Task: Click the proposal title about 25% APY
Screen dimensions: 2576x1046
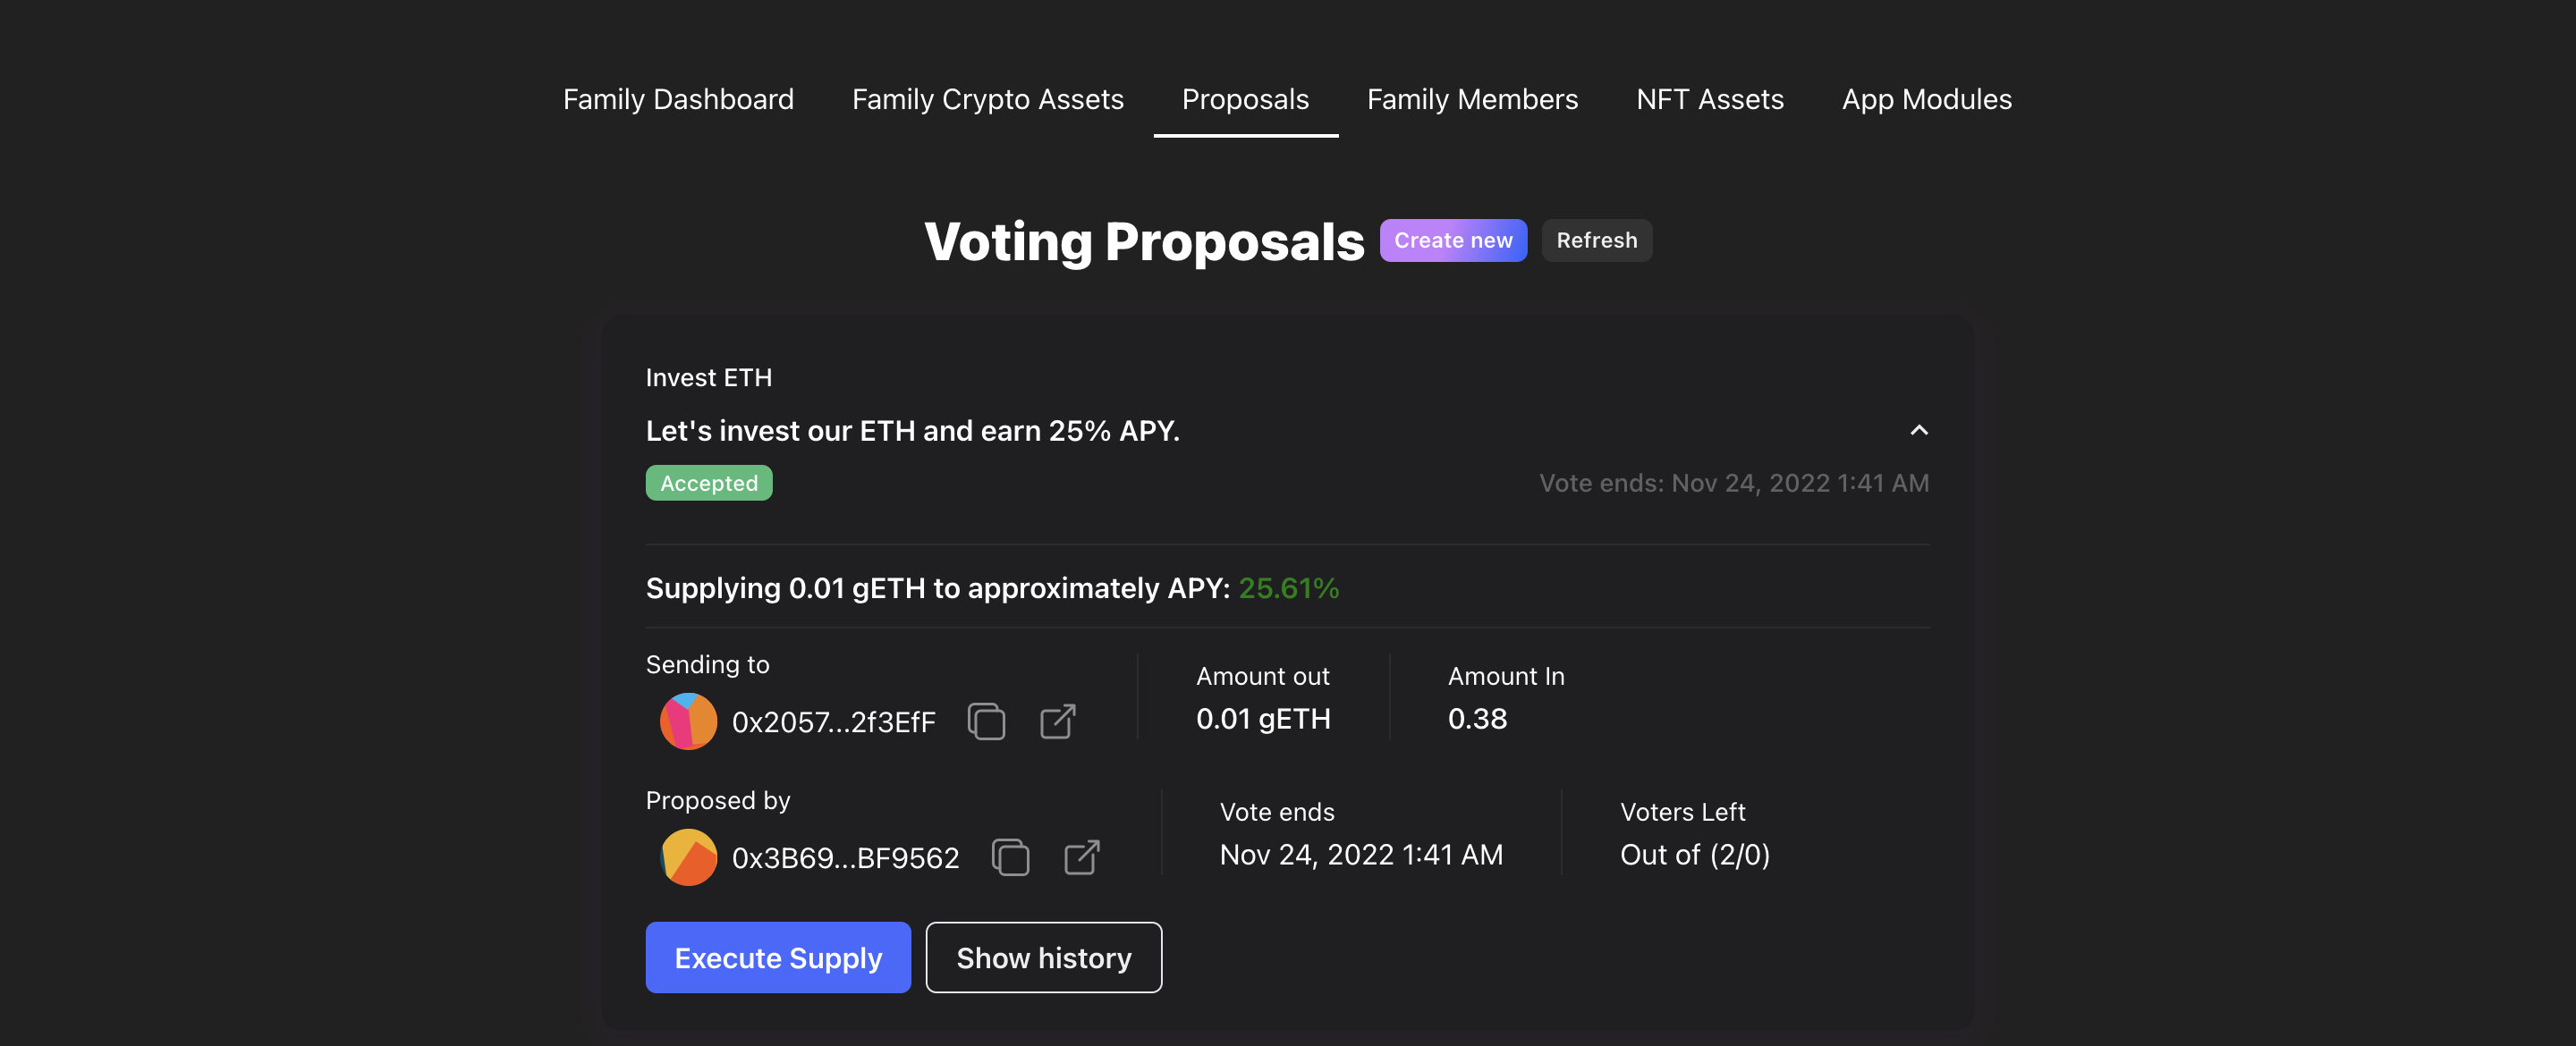Action: (912, 431)
